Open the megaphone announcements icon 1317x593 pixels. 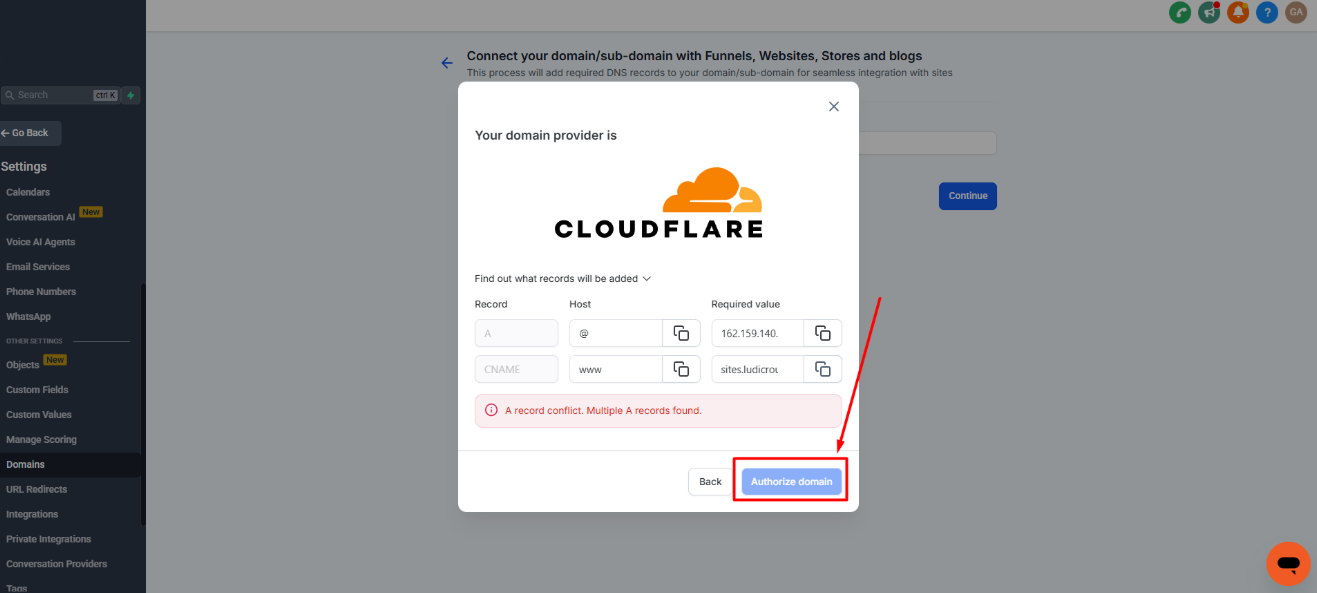tap(1209, 13)
